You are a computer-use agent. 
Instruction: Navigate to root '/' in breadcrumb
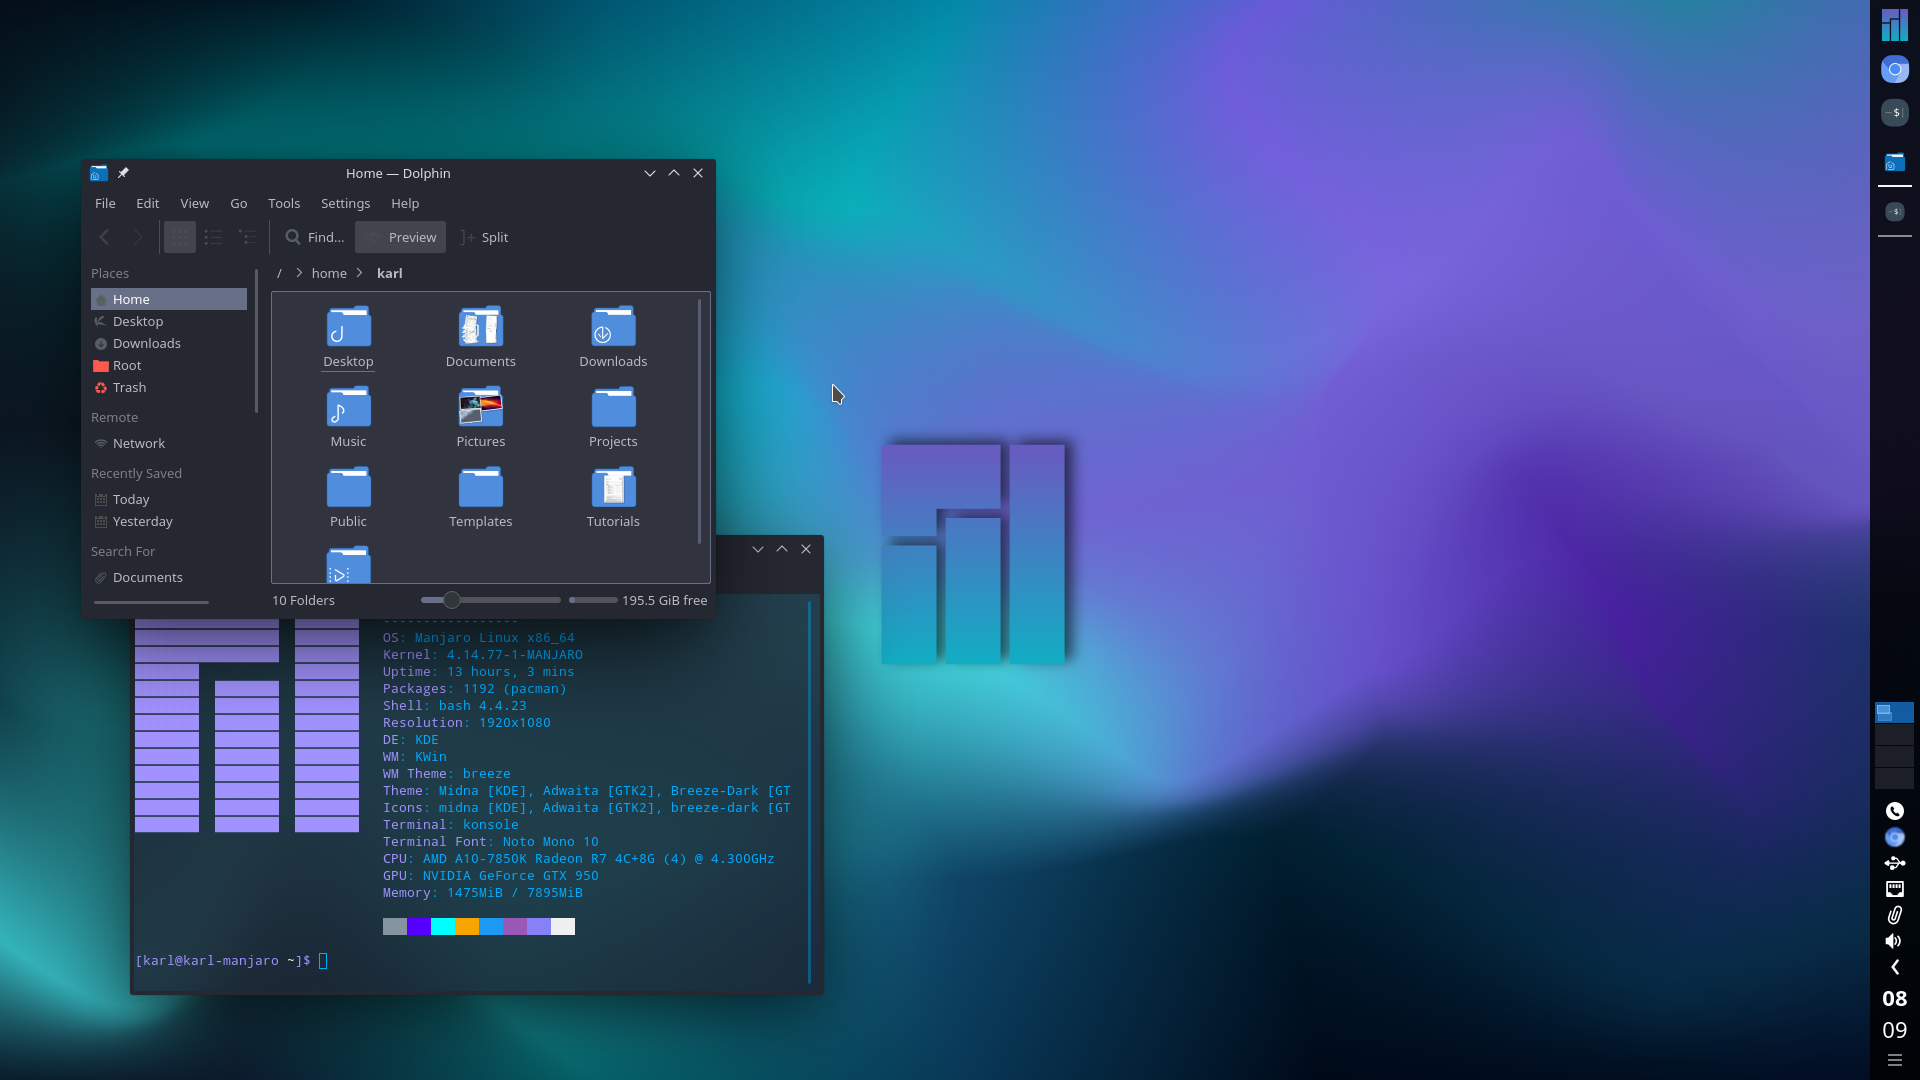[279, 273]
